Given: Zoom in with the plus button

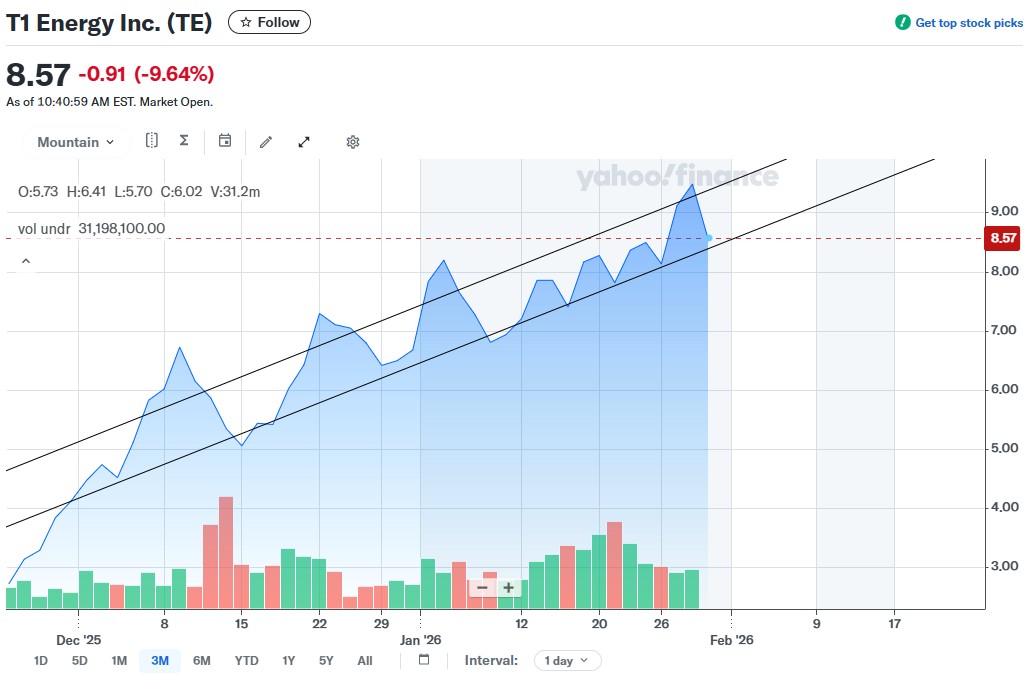Looking at the screenshot, I should tap(509, 587).
